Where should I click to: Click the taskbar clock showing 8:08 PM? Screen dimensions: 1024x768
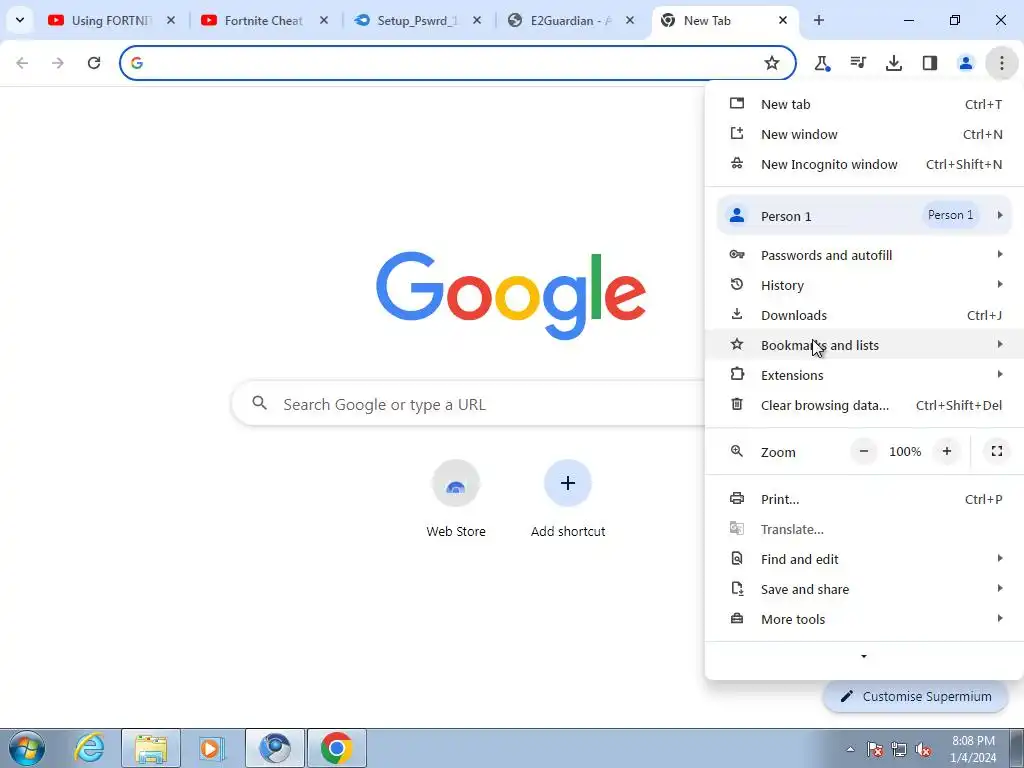(x=973, y=749)
